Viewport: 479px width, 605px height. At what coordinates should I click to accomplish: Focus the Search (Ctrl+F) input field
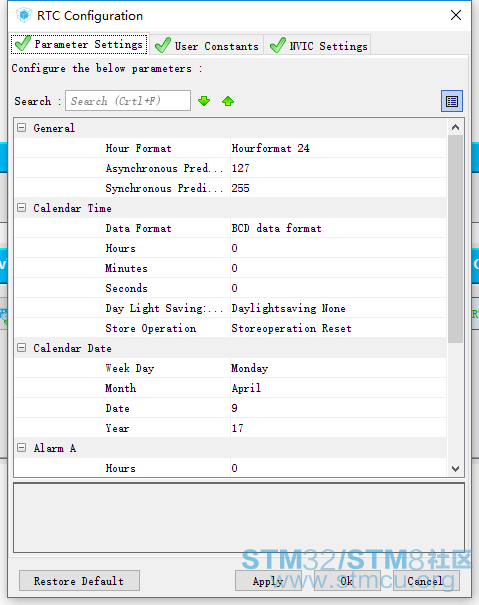128,101
